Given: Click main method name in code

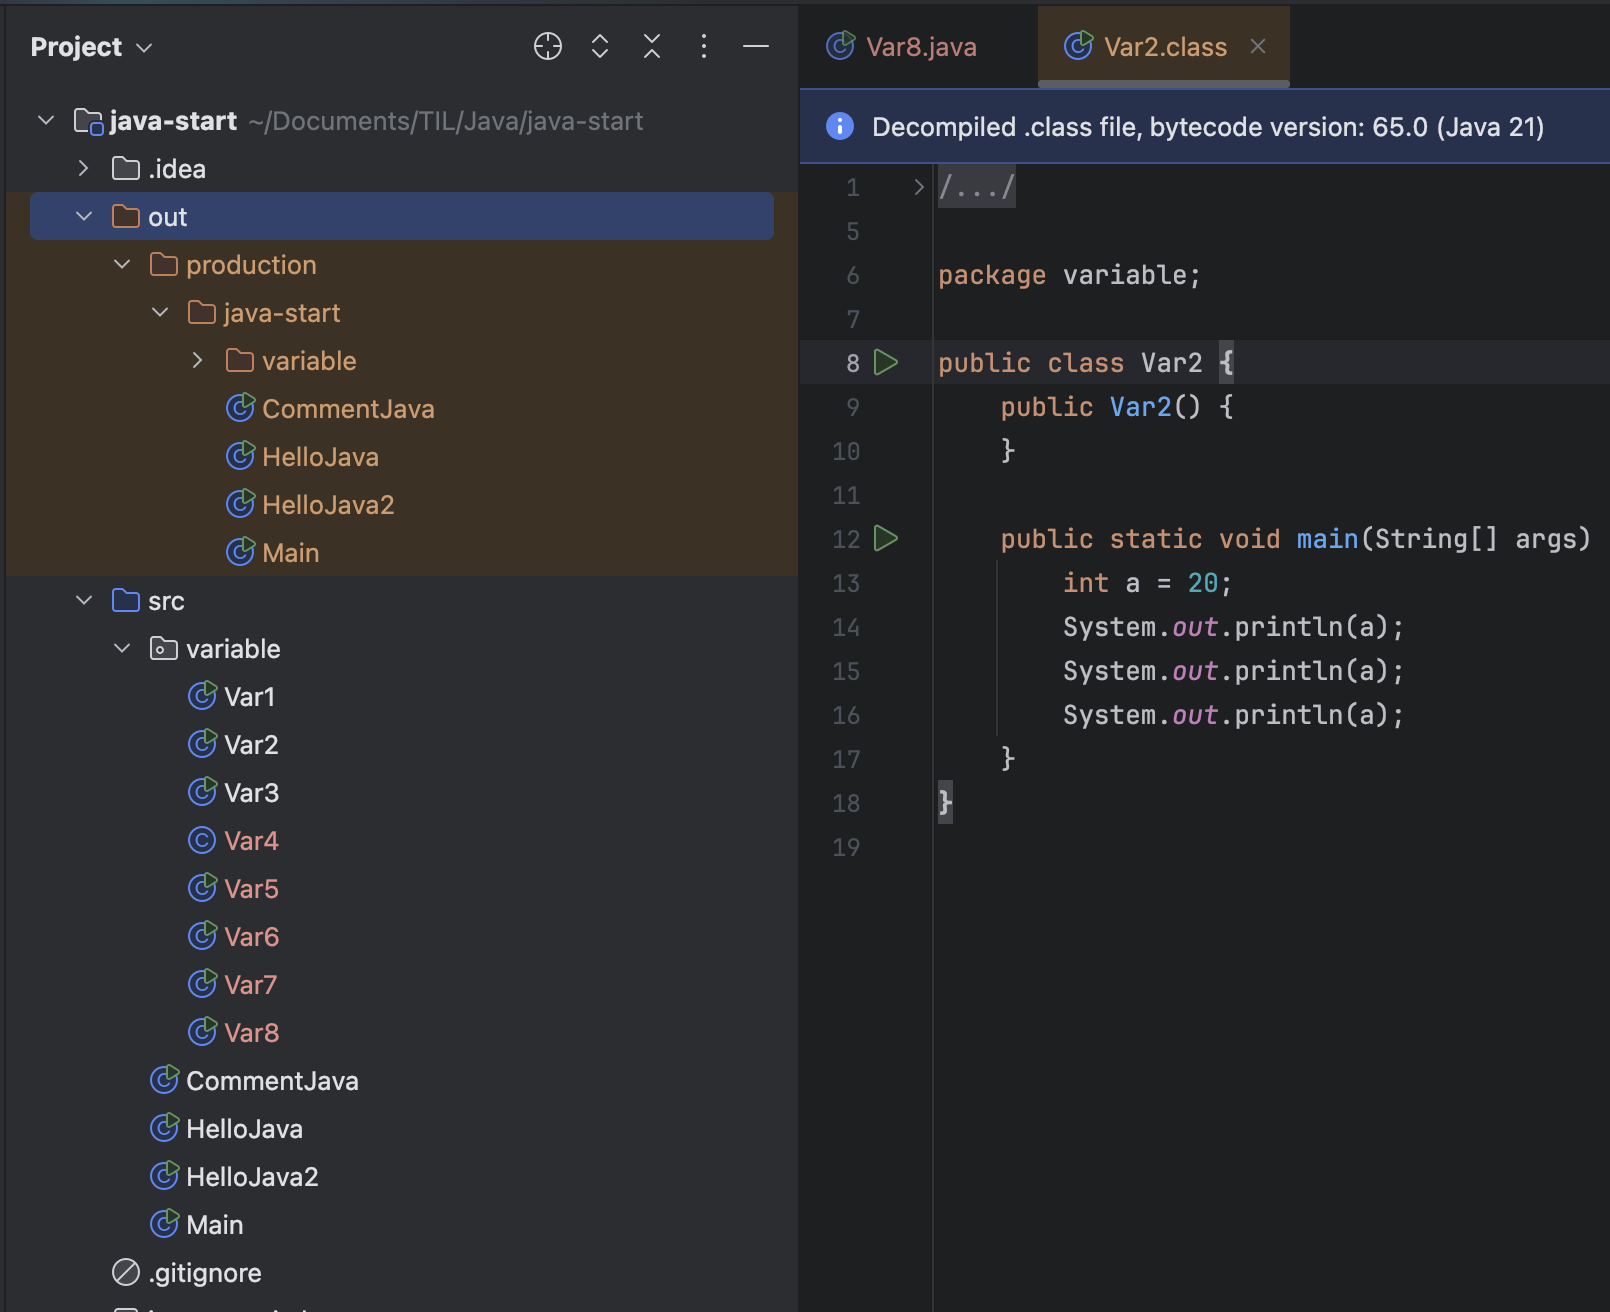Looking at the screenshot, I should tap(1327, 539).
